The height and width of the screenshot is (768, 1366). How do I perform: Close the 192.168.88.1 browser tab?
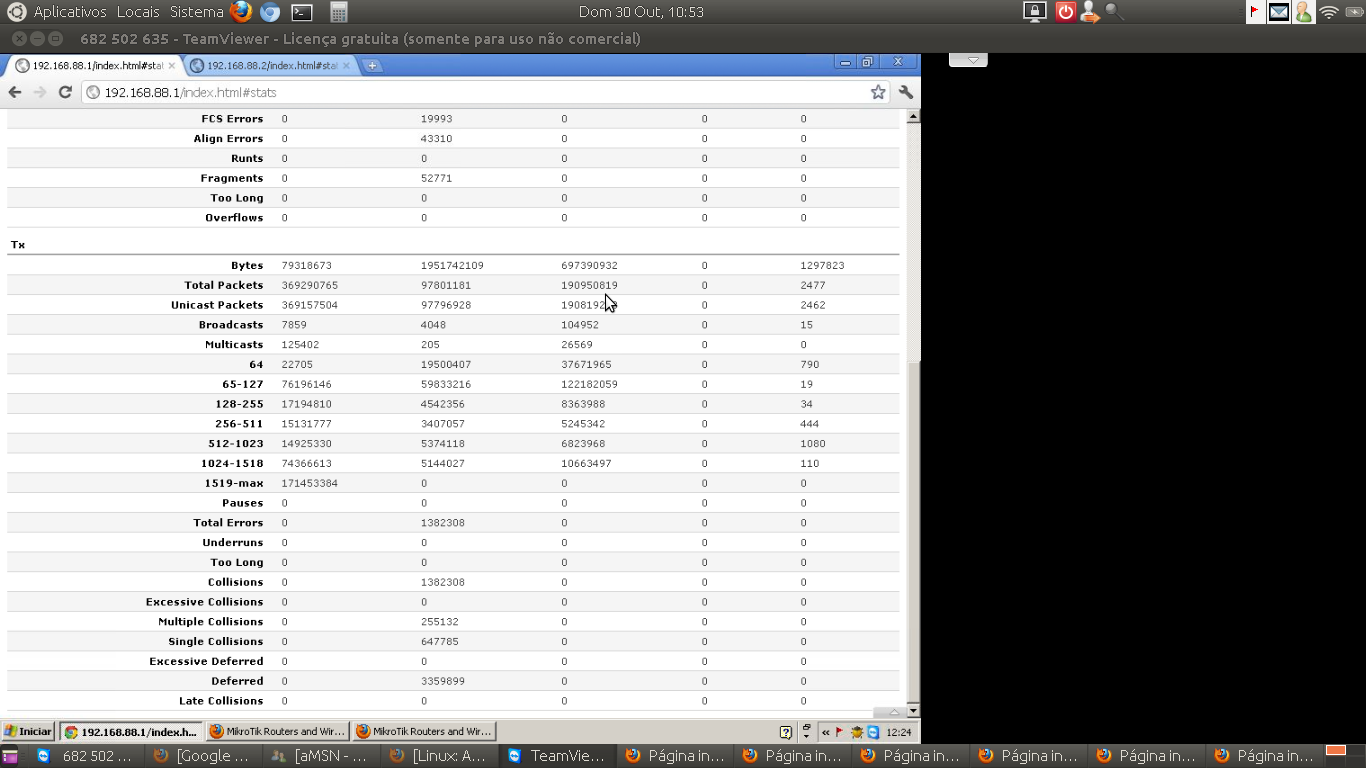(x=172, y=65)
